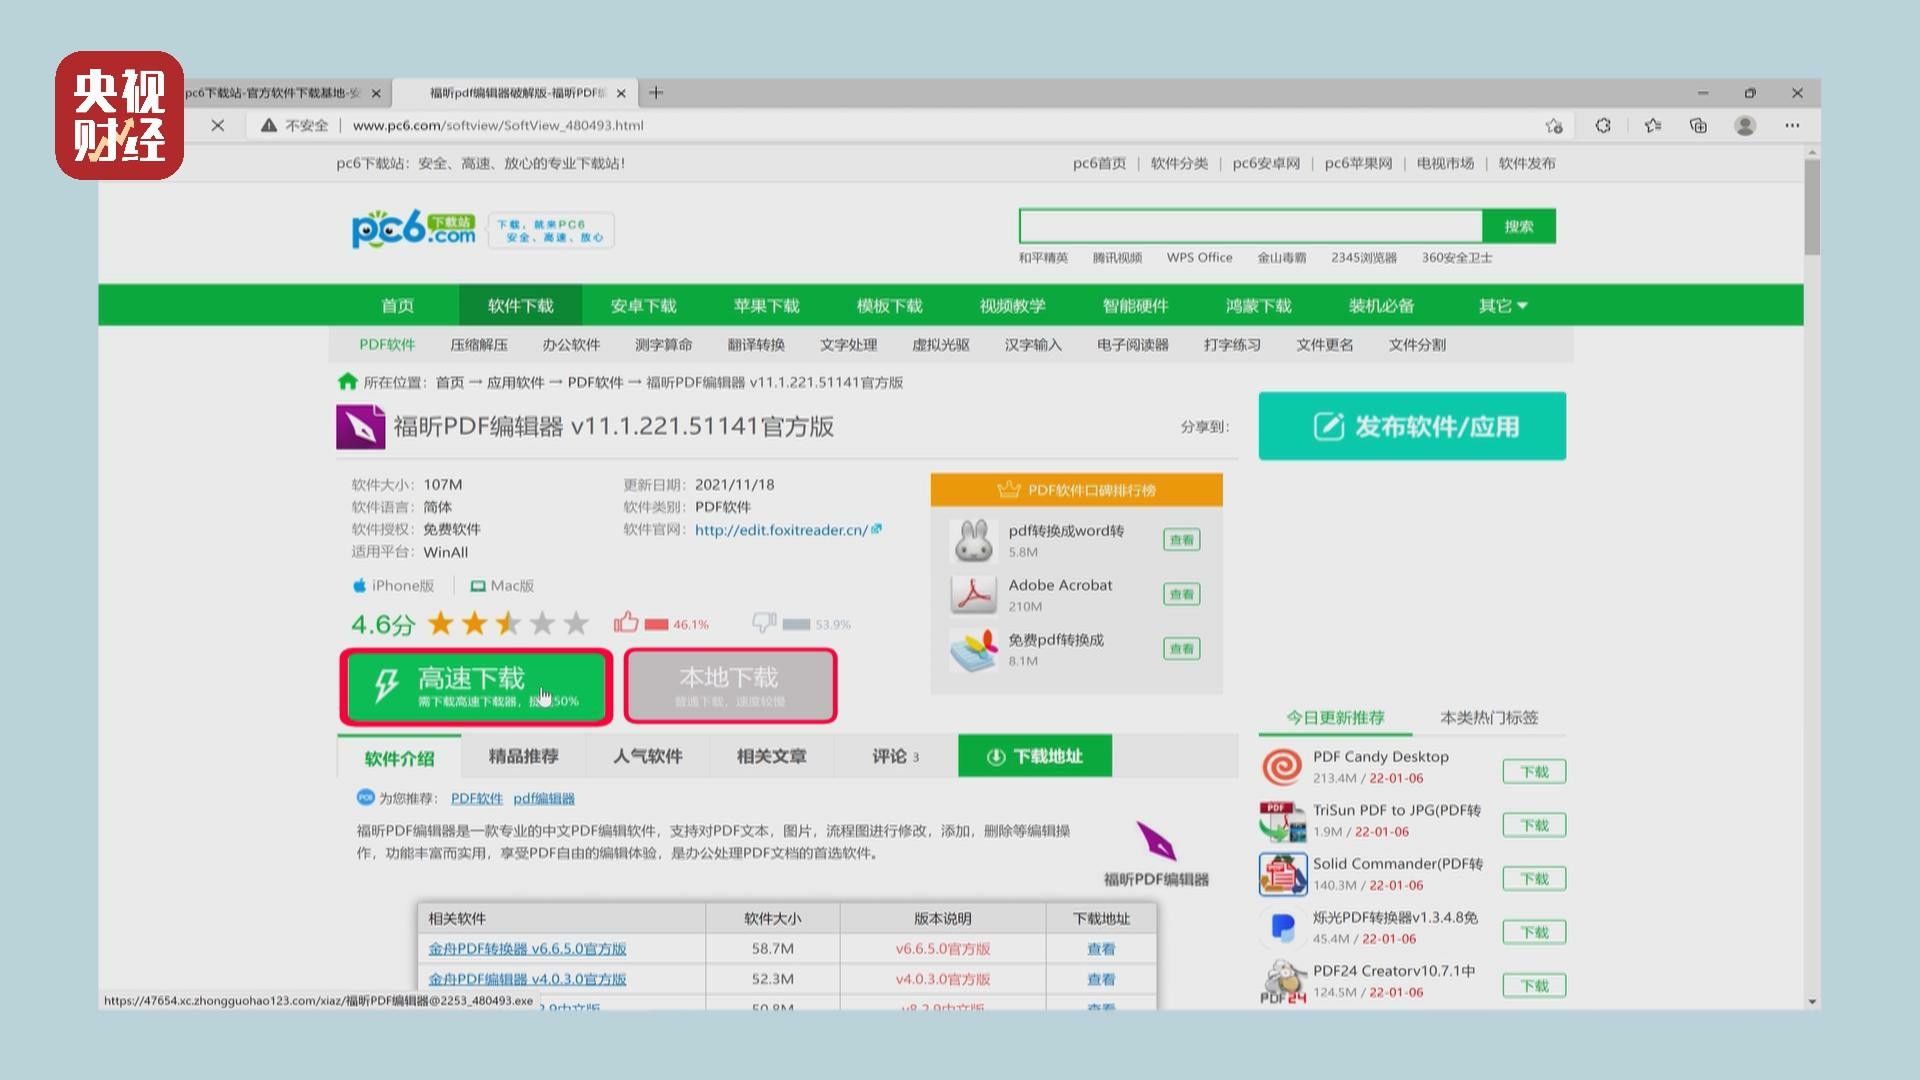Click the Mac版 link
The height and width of the screenshot is (1080, 1920).
click(502, 586)
